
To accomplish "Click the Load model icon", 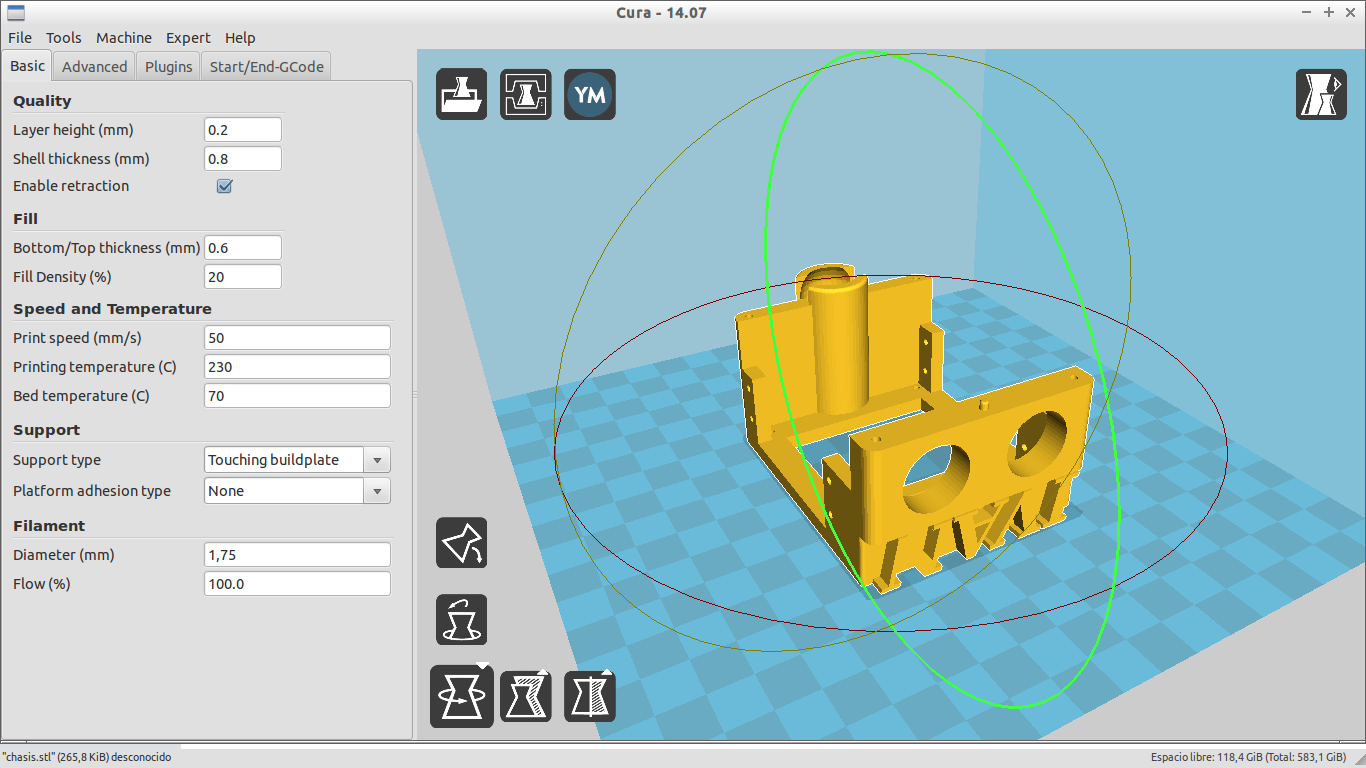I will (x=462, y=95).
